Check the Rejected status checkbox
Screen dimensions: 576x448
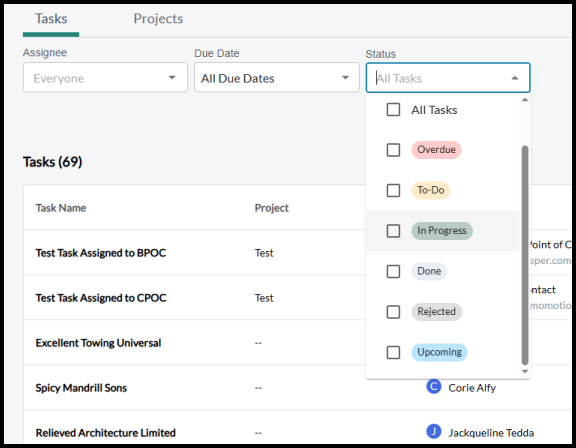click(393, 312)
